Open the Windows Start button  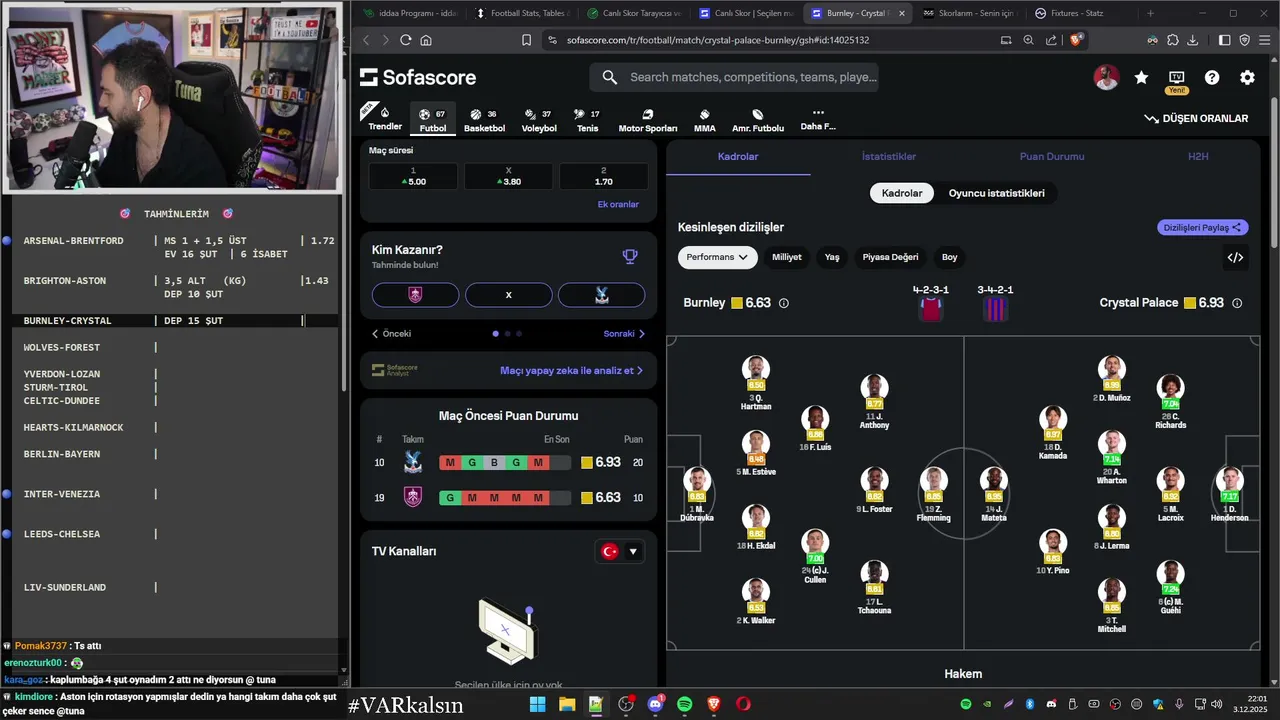(x=537, y=704)
